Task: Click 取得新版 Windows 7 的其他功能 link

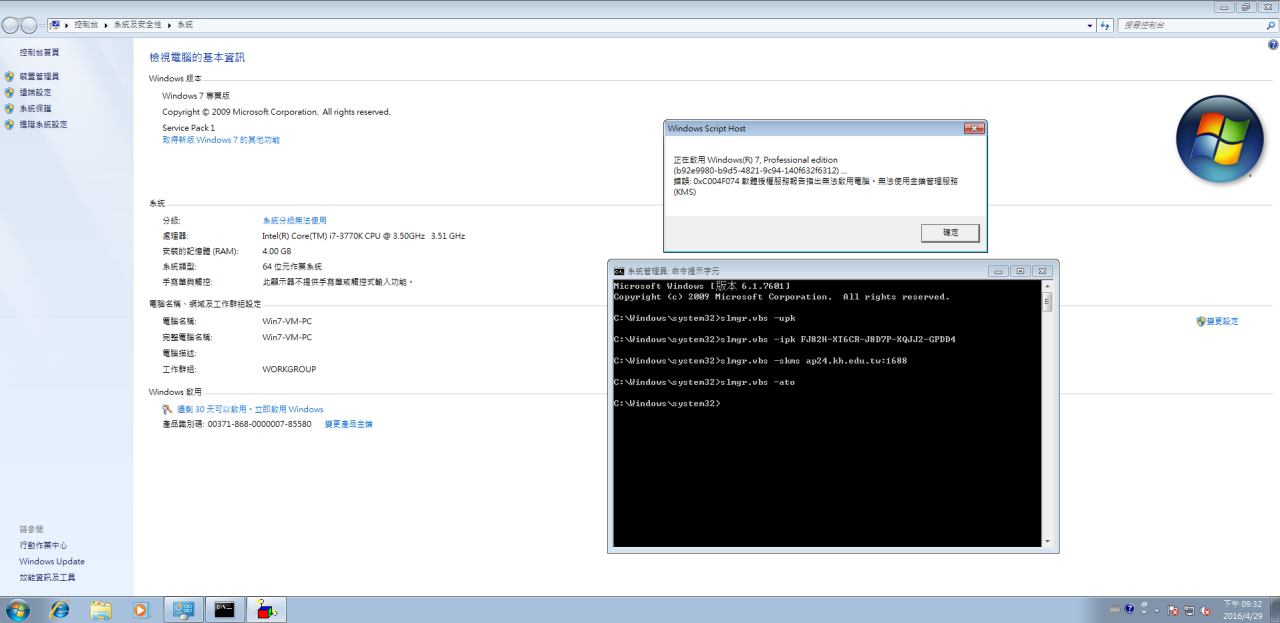Action: [x=221, y=140]
